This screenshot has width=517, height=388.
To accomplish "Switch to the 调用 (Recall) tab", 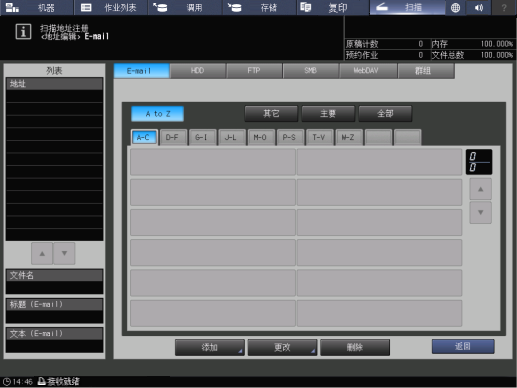I will pos(185,7).
